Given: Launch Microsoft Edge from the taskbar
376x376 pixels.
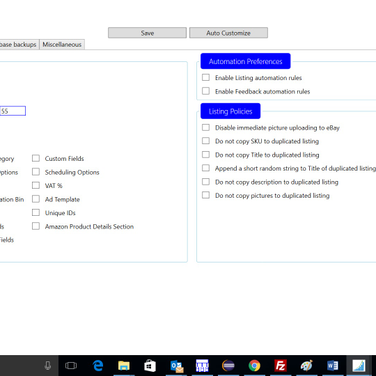Looking at the screenshot, I should [x=98, y=366].
